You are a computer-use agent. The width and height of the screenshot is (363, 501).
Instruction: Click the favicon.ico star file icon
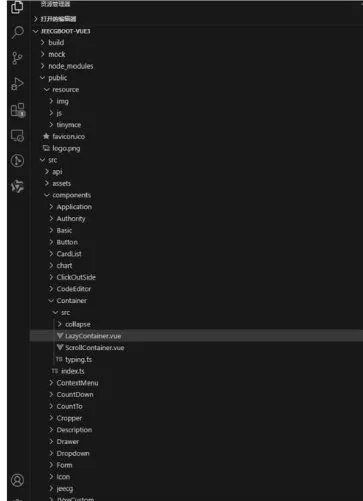coord(46,136)
